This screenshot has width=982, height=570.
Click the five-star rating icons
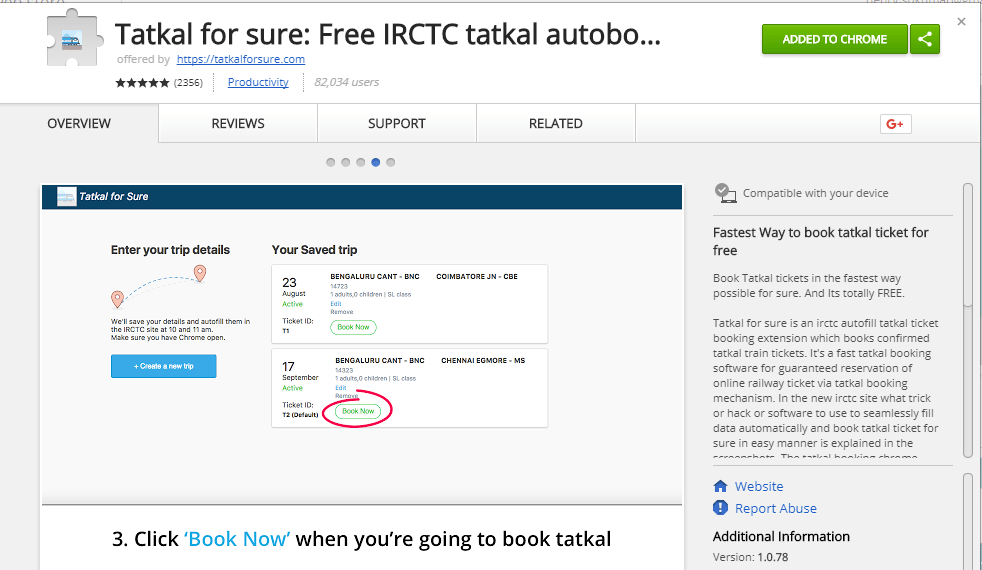tap(142, 83)
